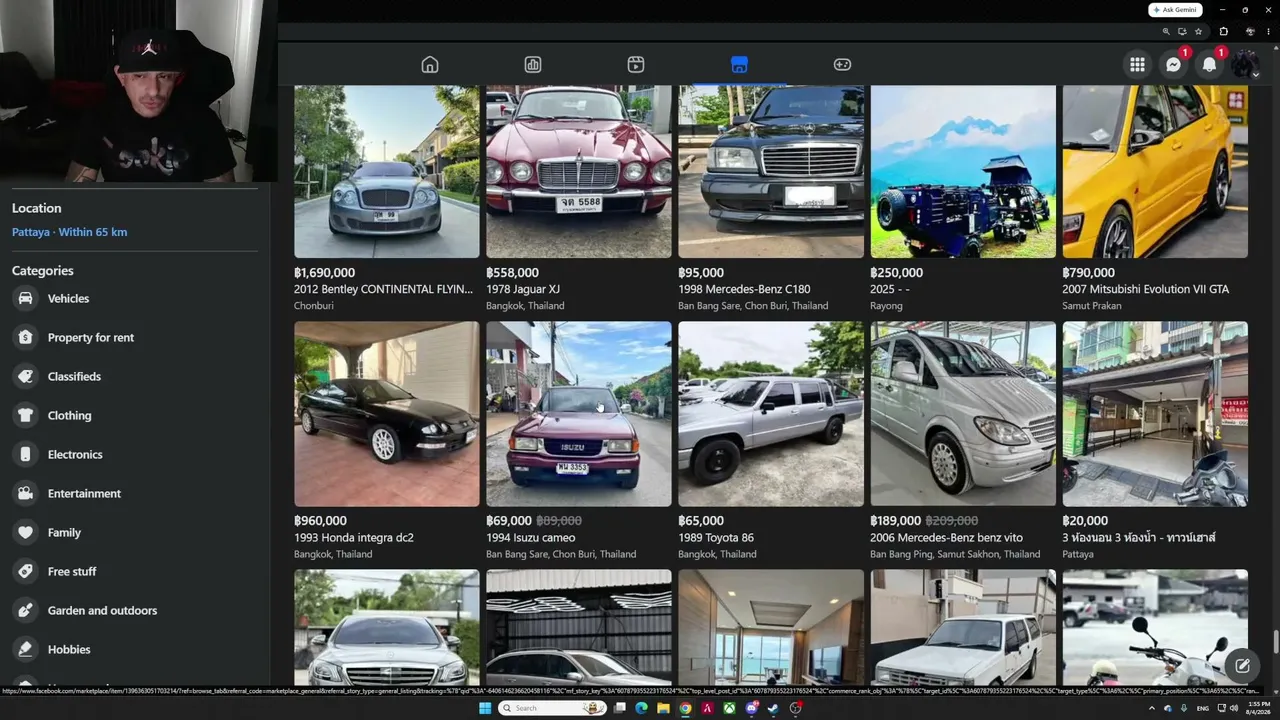This screenshot has height=720, width=1280.
Task: Open the Windows Start menu
Action: pyautogui.click(x=485, y=708)
